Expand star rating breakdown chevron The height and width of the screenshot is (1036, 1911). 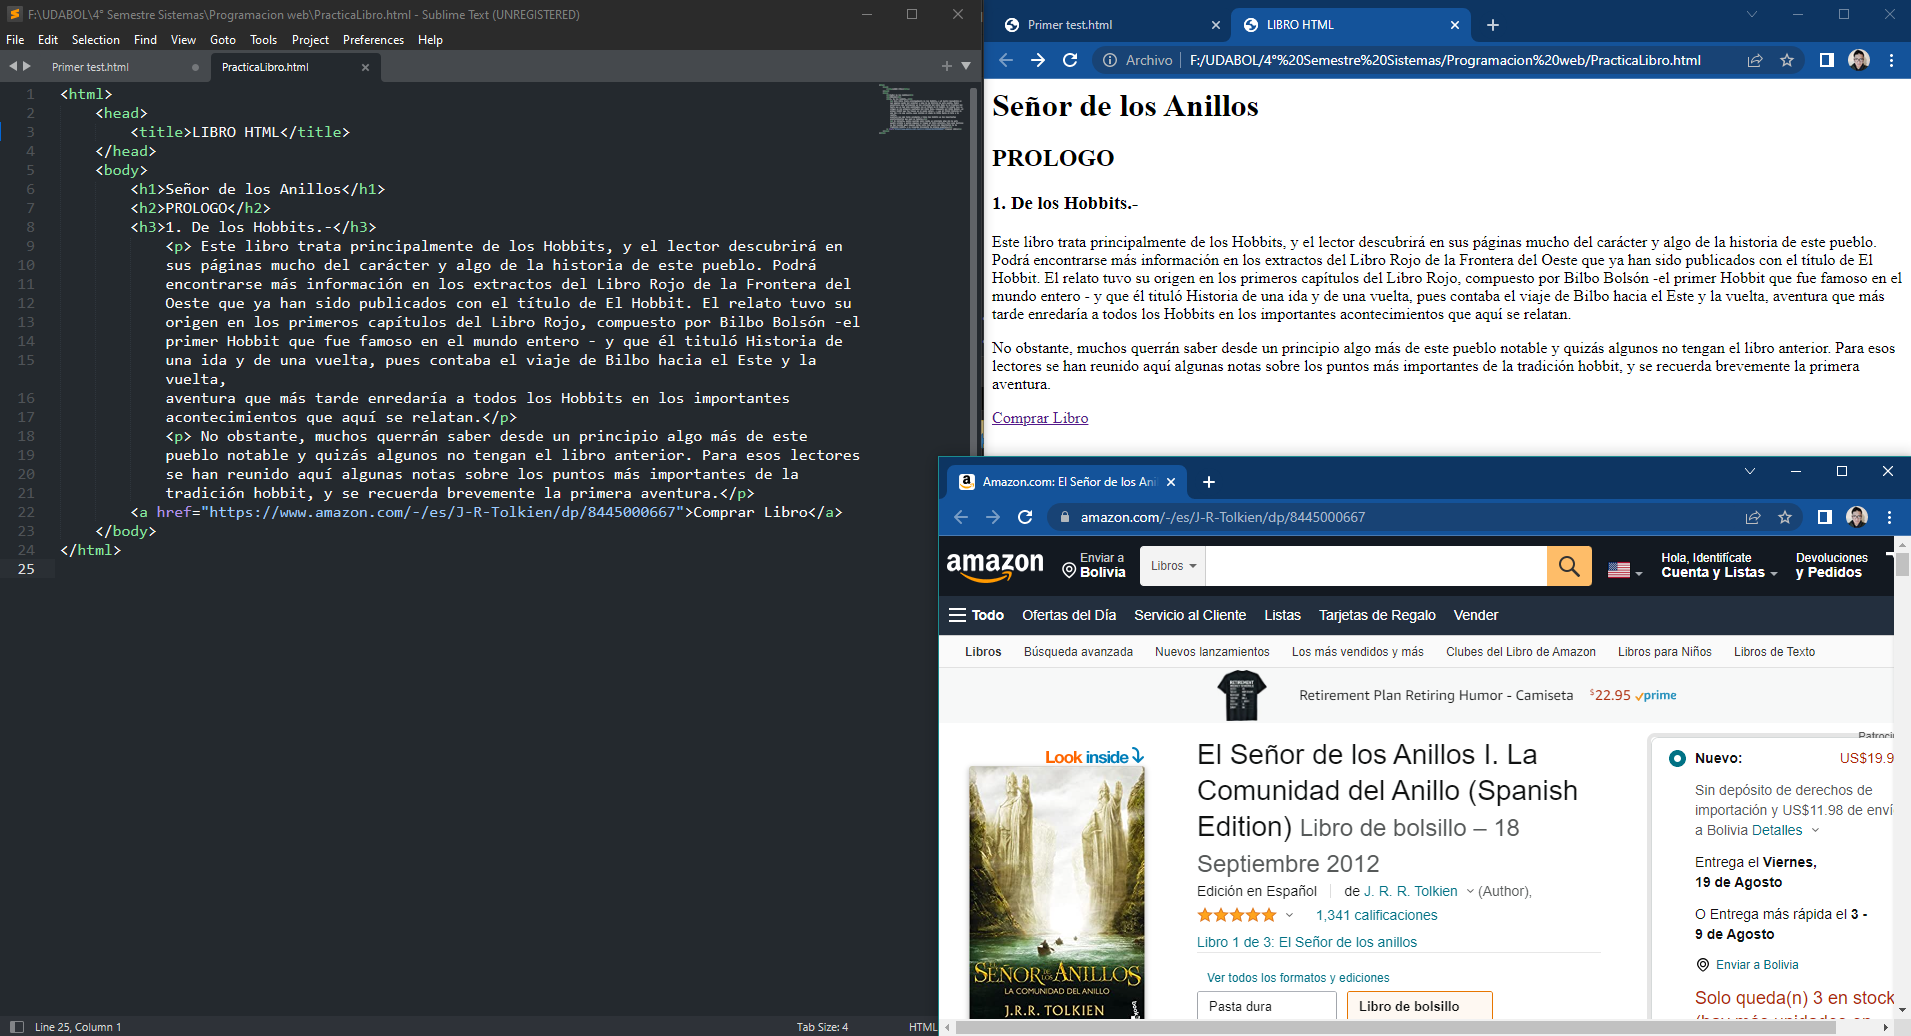(1289, 915)
